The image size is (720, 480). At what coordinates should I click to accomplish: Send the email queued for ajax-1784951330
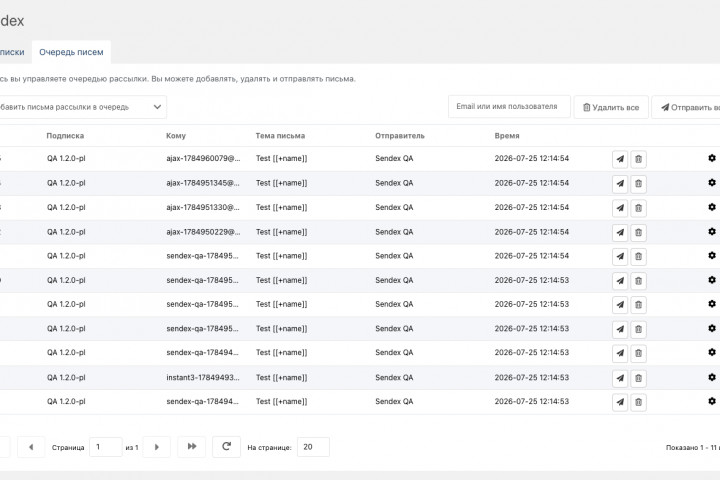pyautogui.click(x=620, y=208)
